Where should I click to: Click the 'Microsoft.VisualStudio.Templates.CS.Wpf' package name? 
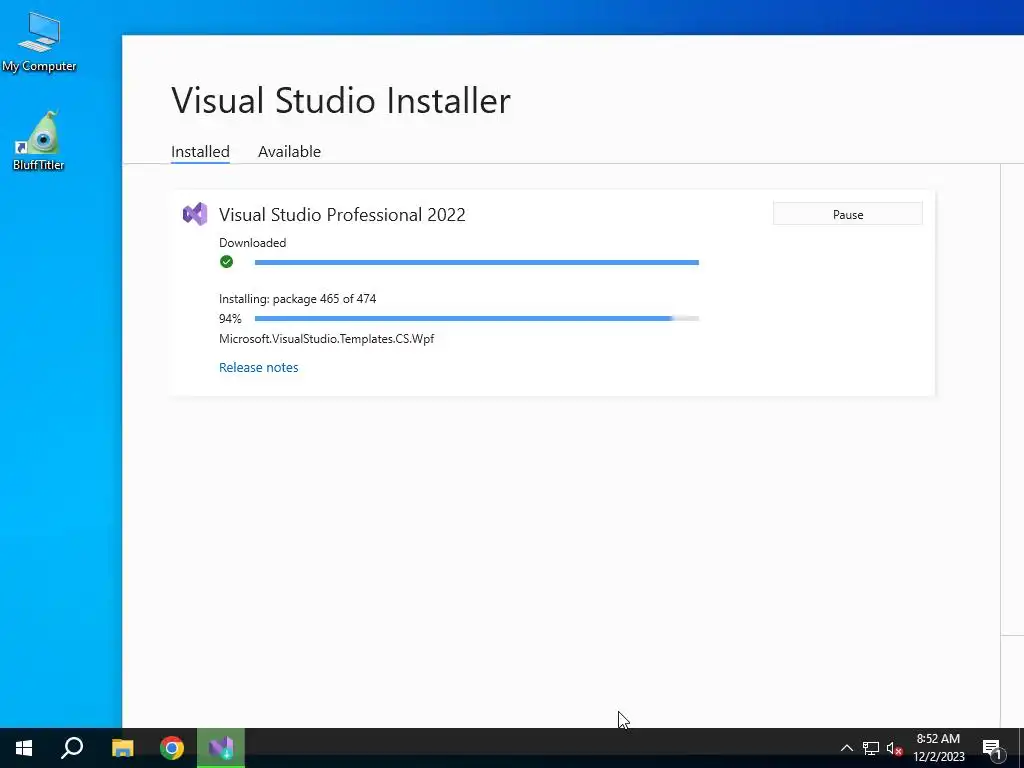coord(327,339)
